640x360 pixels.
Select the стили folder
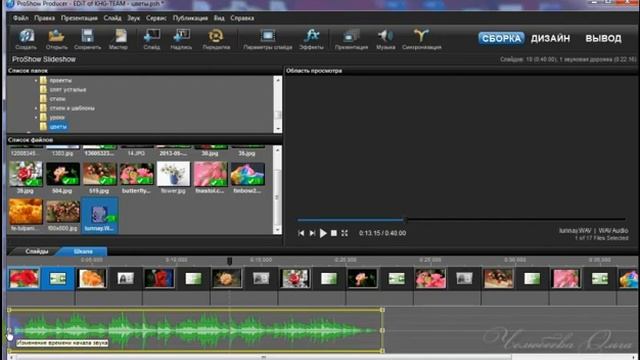click(x=58, y=99)
